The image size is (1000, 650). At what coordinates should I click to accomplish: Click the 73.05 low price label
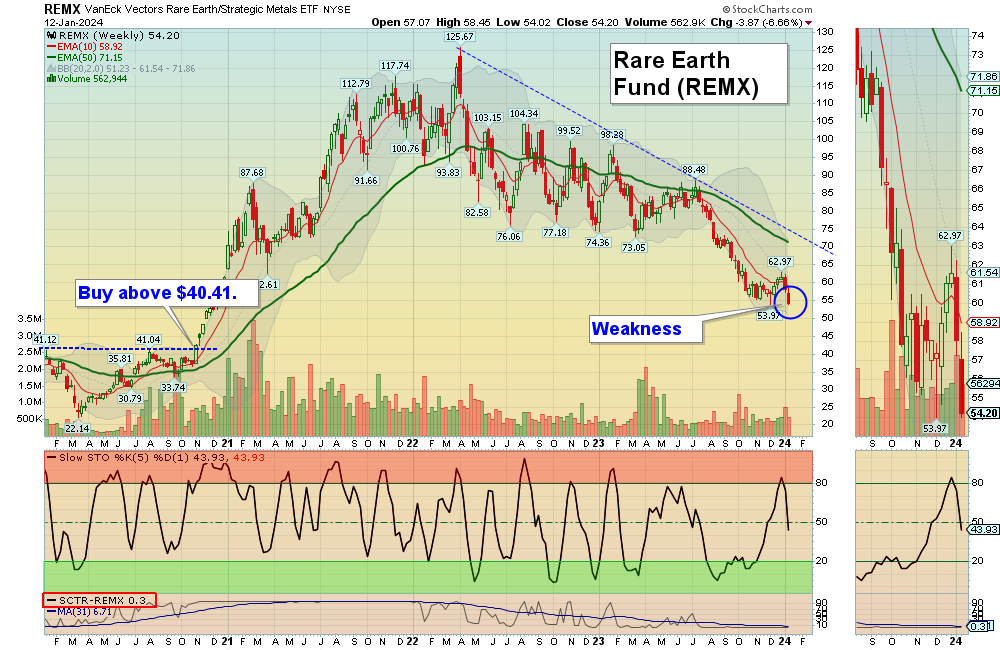pyautogui.click(x=634, y=247)
